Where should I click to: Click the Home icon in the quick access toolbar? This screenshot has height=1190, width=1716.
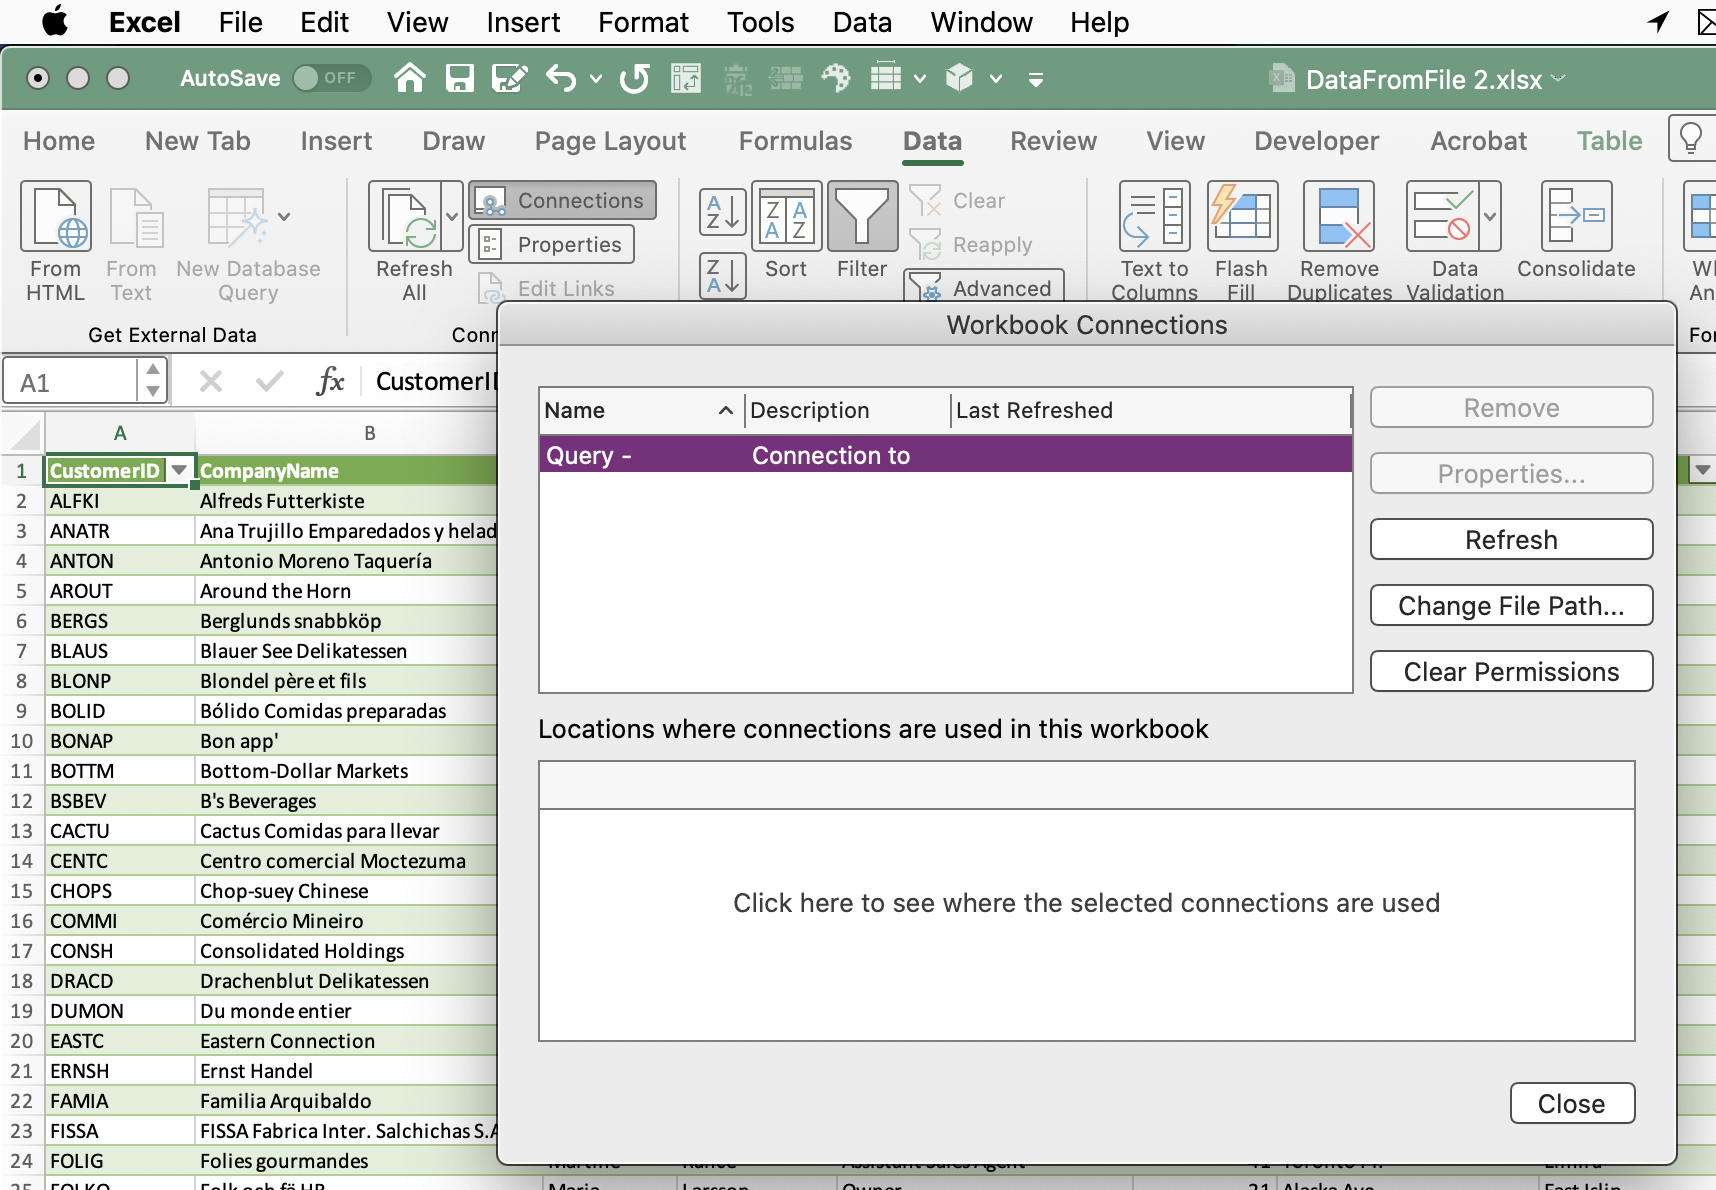pos(410,78)
